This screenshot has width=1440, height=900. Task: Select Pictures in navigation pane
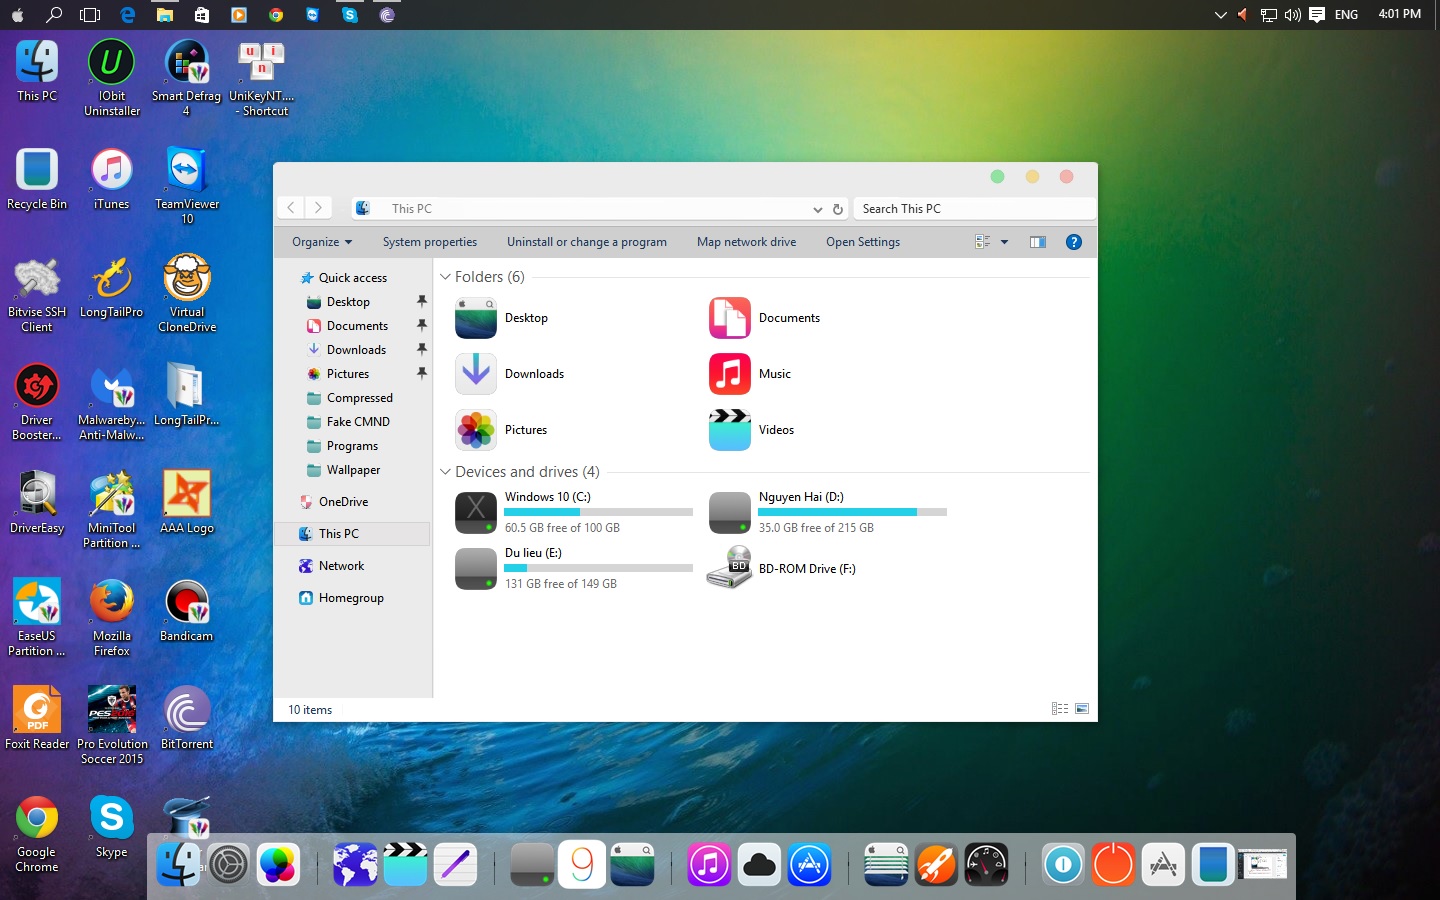338,374
